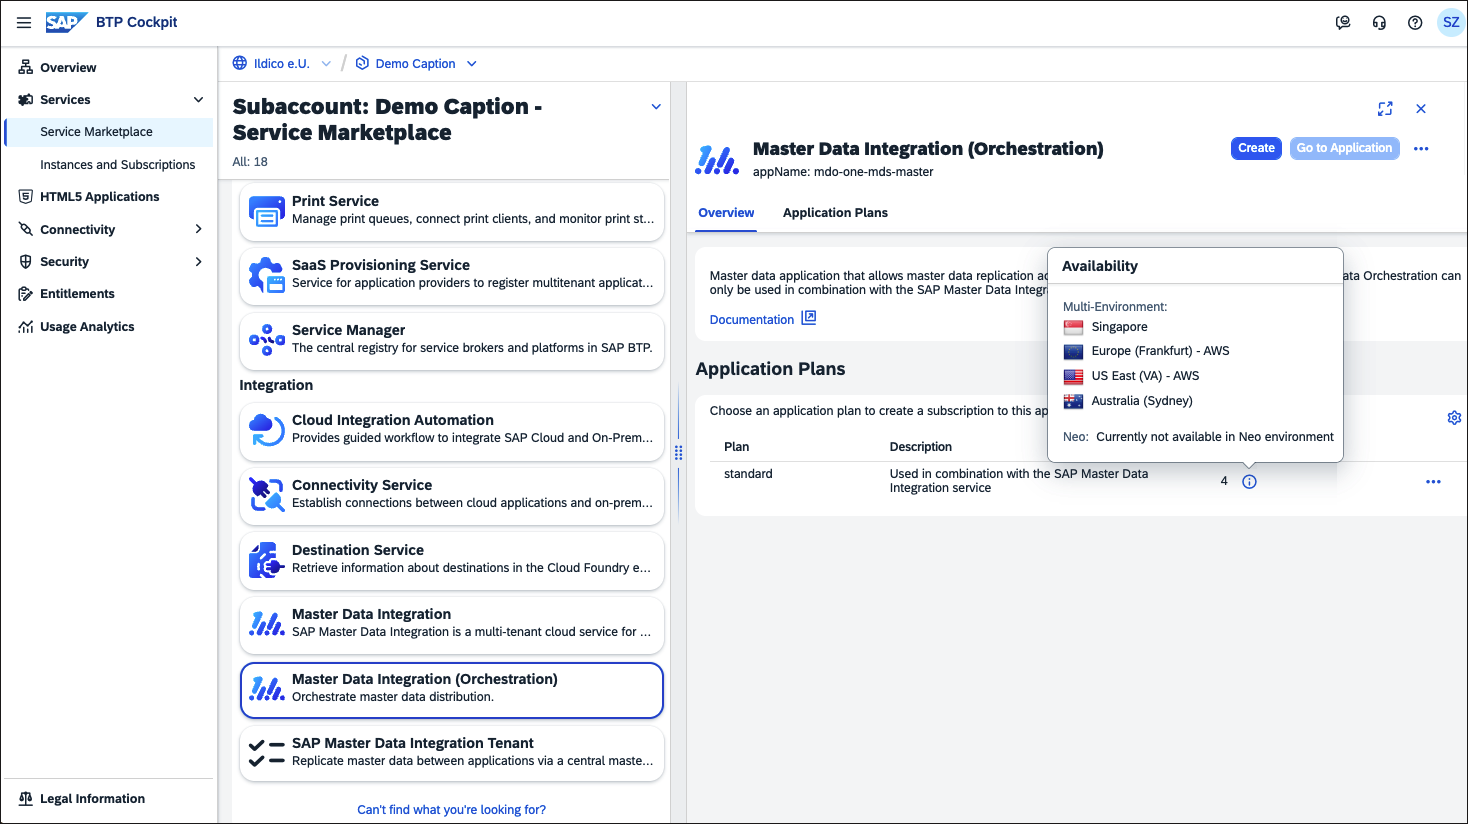The height and width of the screenshot is (824, 1468).
Task: Click the Integration category heading
Action: click(x=276, y=385)
